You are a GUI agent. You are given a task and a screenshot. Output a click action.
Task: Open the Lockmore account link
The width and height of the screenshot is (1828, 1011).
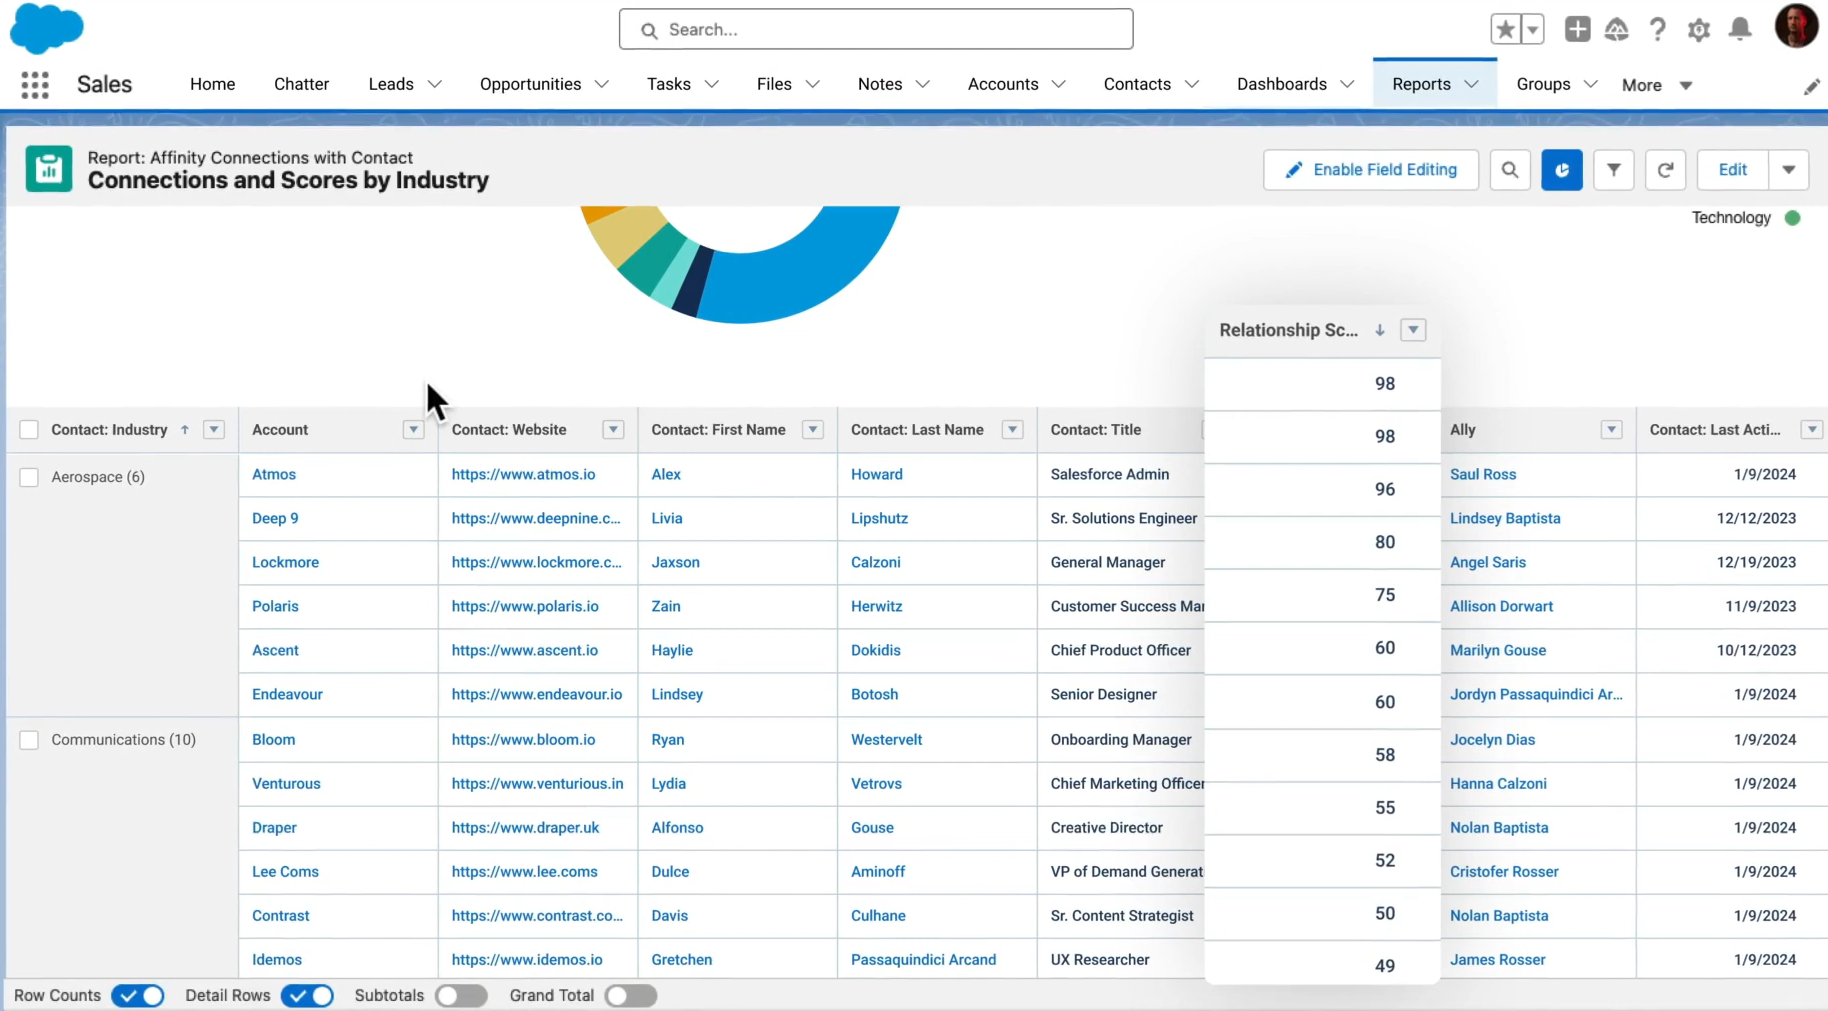pos(286,562)
